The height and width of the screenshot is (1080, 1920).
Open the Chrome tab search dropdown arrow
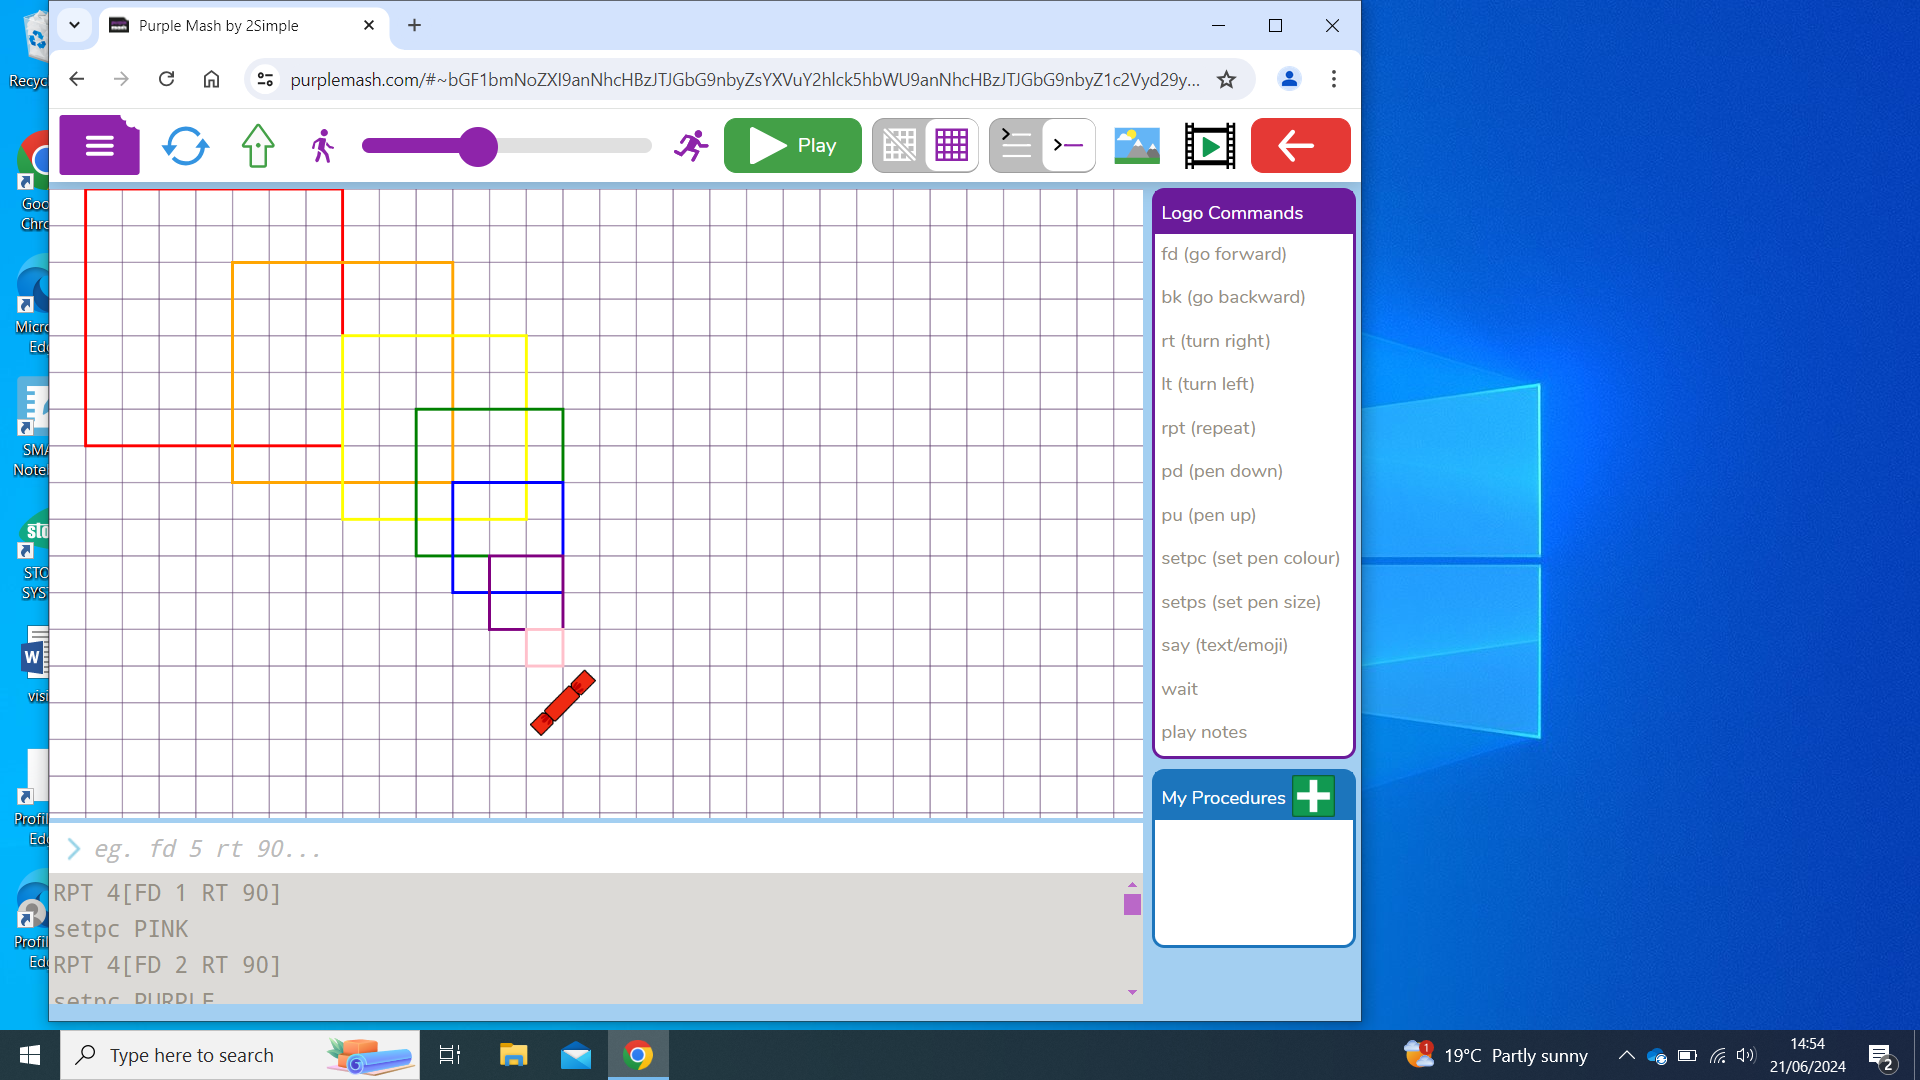[74, 25]
